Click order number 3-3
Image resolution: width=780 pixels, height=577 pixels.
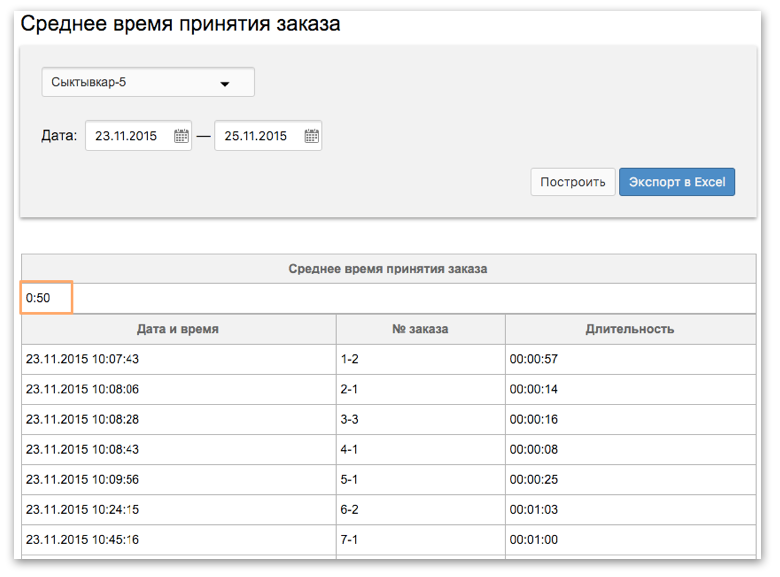pyautogui.click(x=349, y=419)
